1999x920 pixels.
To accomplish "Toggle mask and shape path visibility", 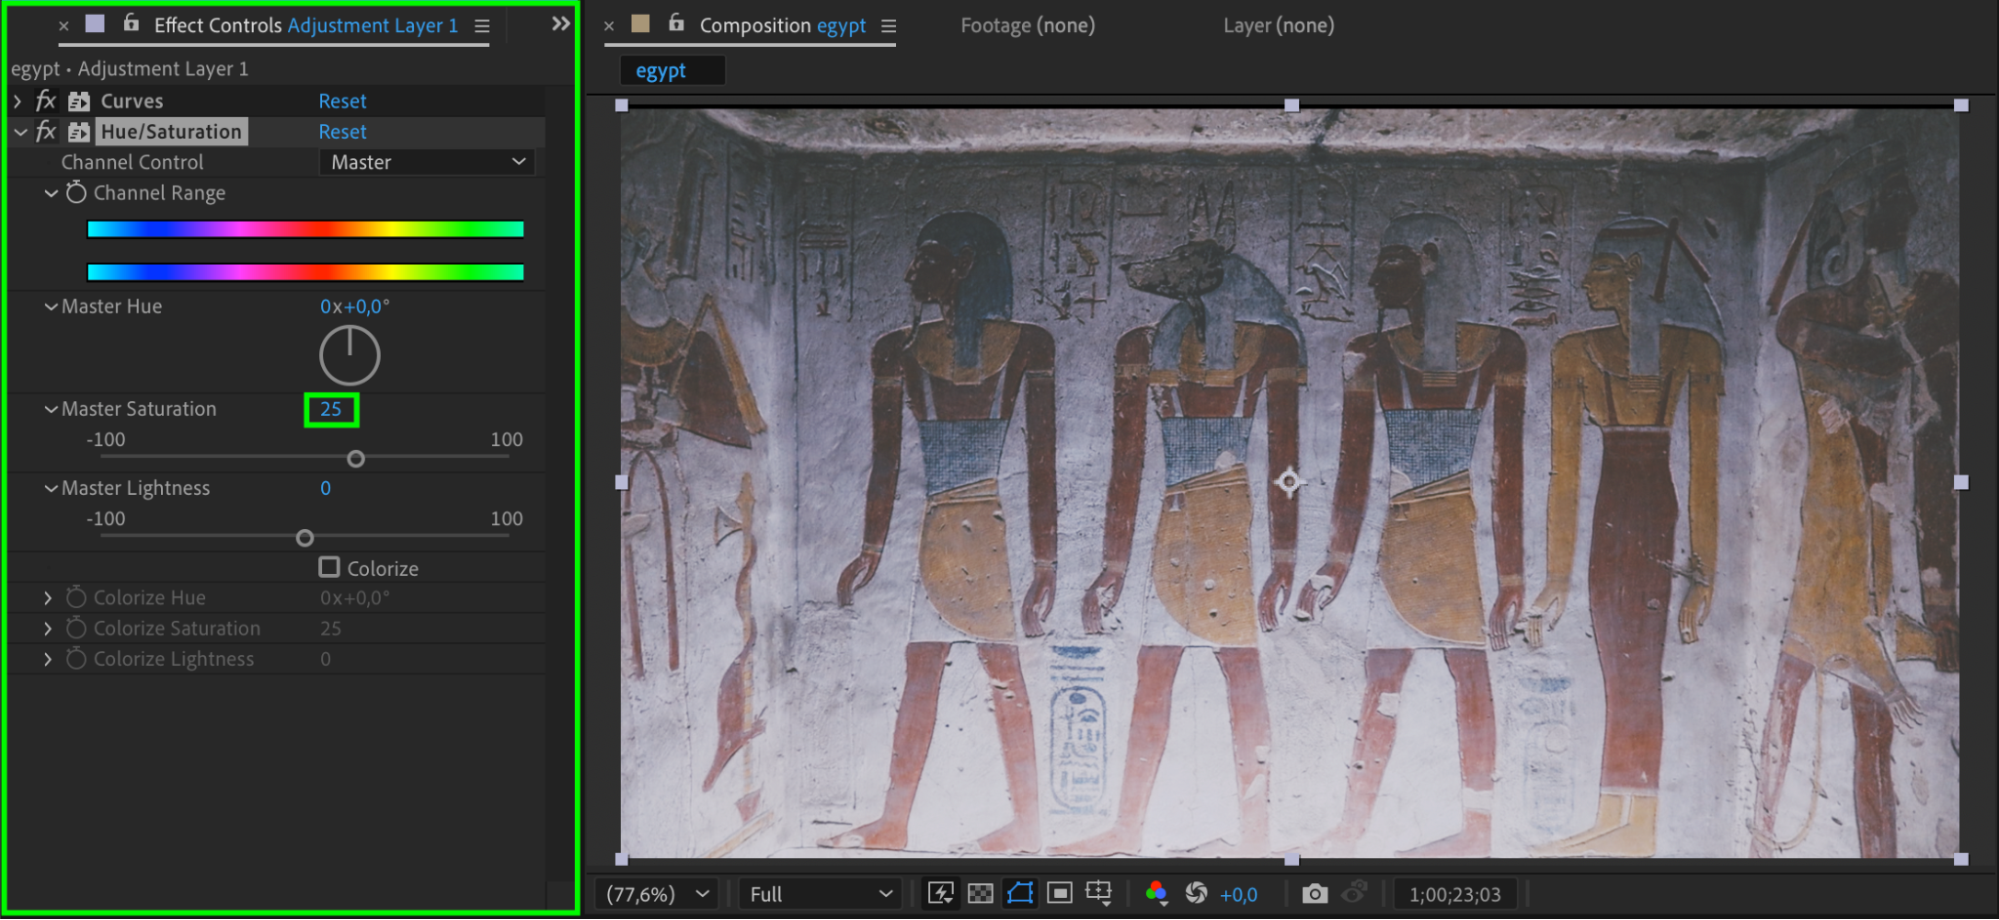I will coord(1020,893).
